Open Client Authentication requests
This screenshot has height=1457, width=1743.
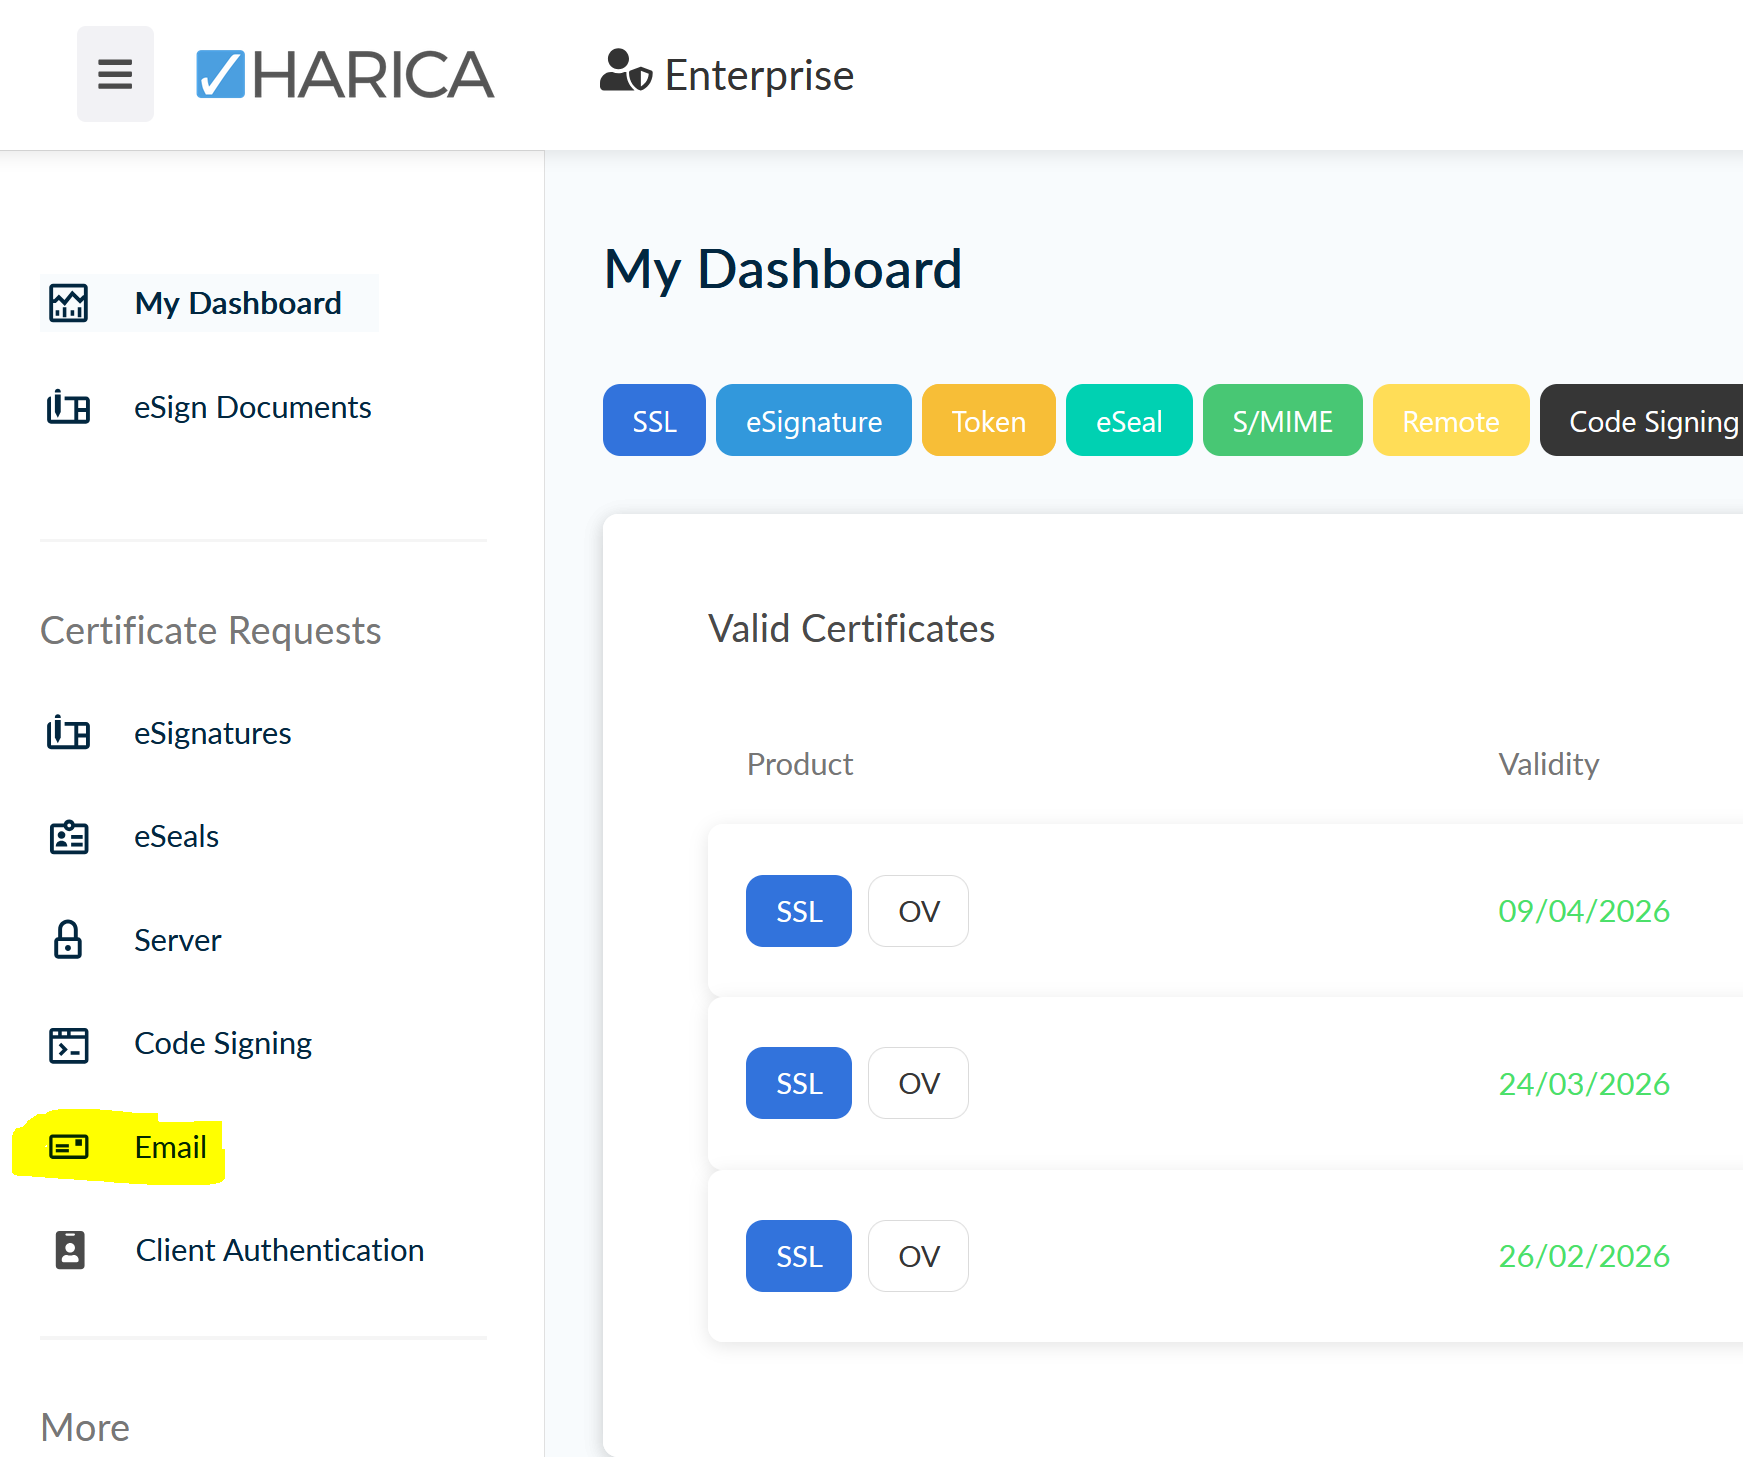[x=280, y=1250]
